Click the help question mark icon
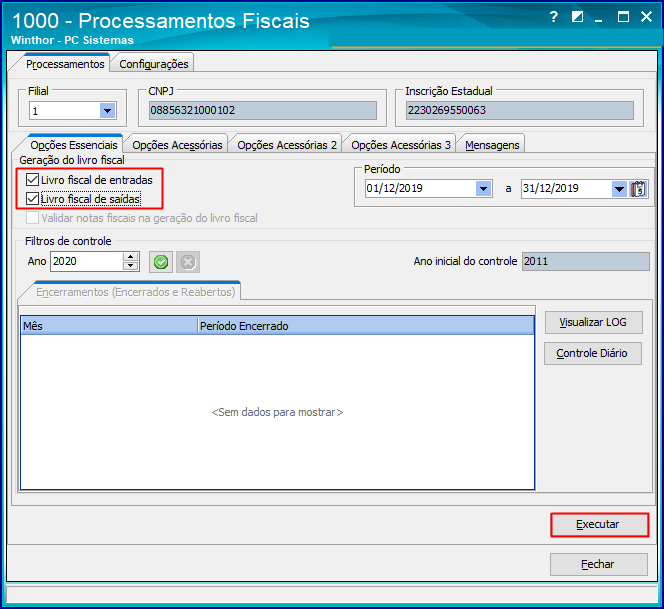Viewport: 664px width, 609px height. (x=553, y=17)
